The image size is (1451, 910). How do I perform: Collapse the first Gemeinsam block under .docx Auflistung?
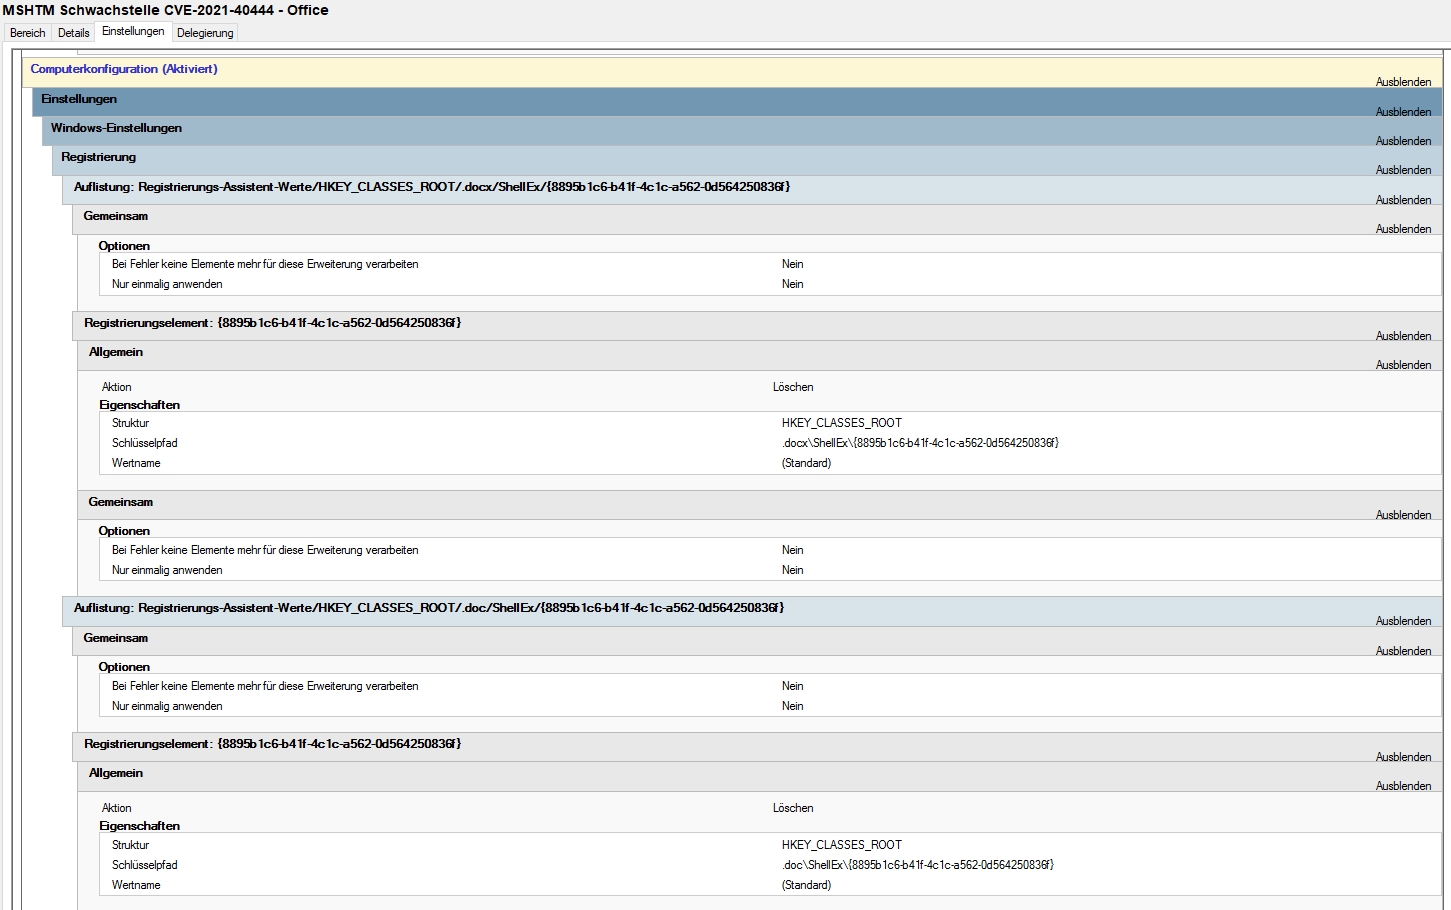click(1403, 229)
